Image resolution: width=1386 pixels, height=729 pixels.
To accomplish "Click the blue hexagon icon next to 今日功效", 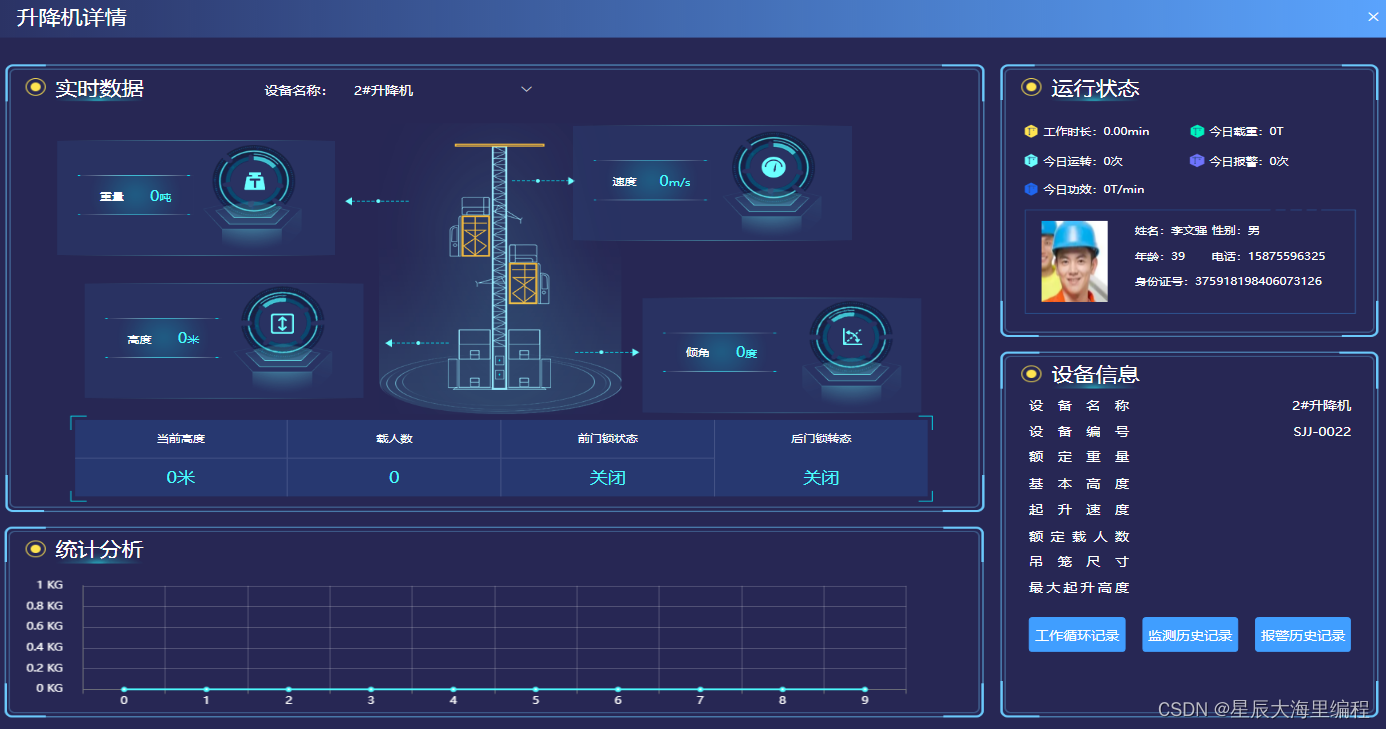I will pyautogui.click(x=1031, y=189).
